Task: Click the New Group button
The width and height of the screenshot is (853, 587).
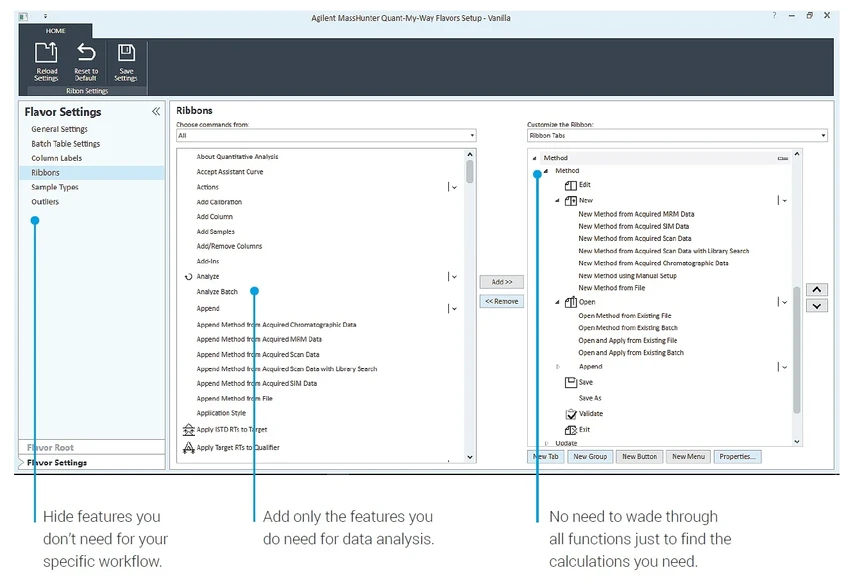Action: point(590,457)
